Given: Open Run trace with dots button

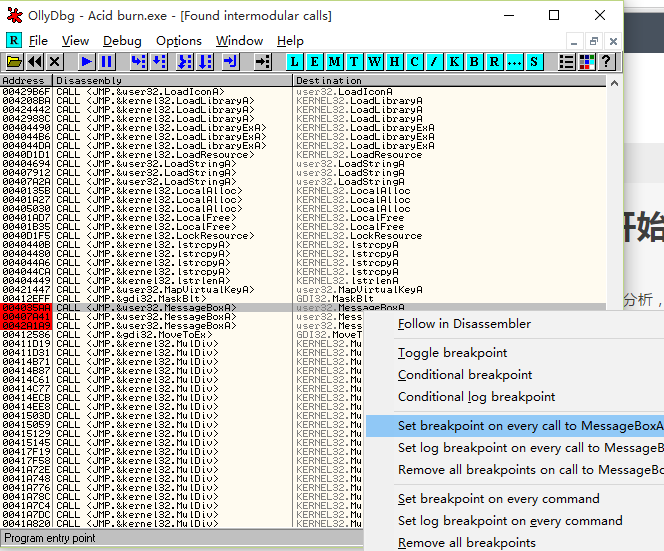Looking at the screenshot, I should tap(514, 62).
